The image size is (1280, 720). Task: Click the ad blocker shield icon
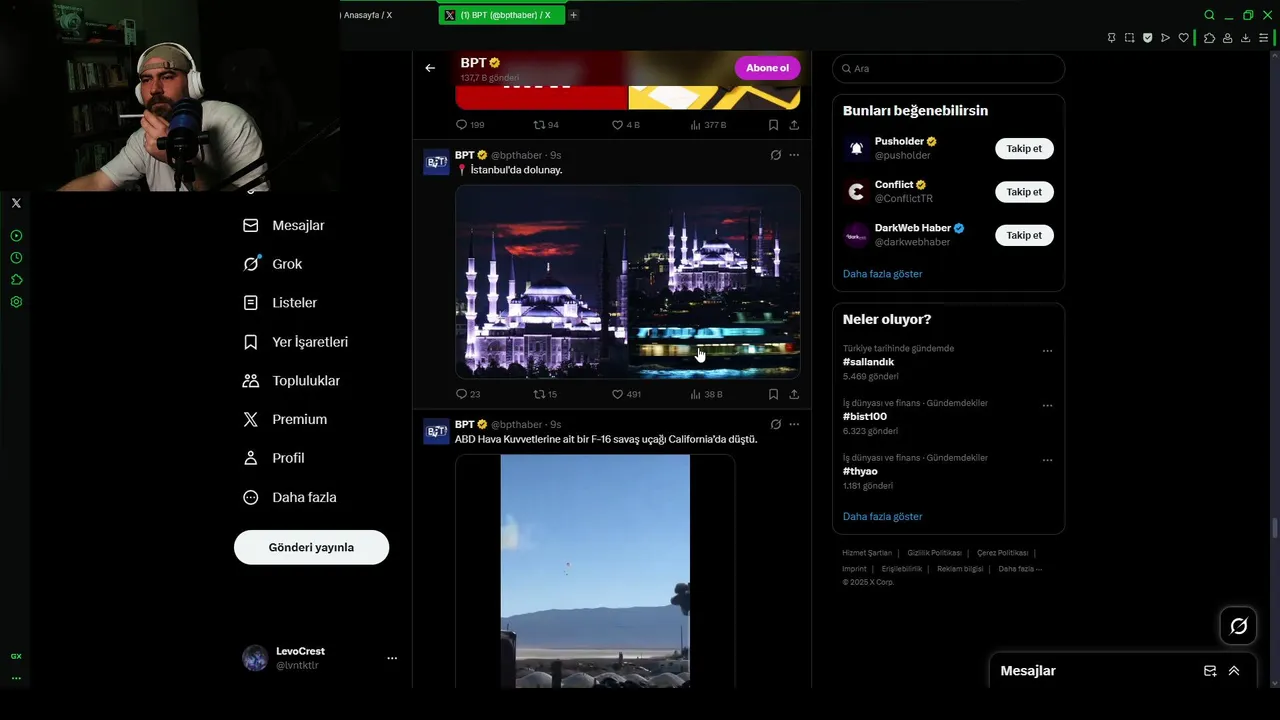click(1147, 38)
